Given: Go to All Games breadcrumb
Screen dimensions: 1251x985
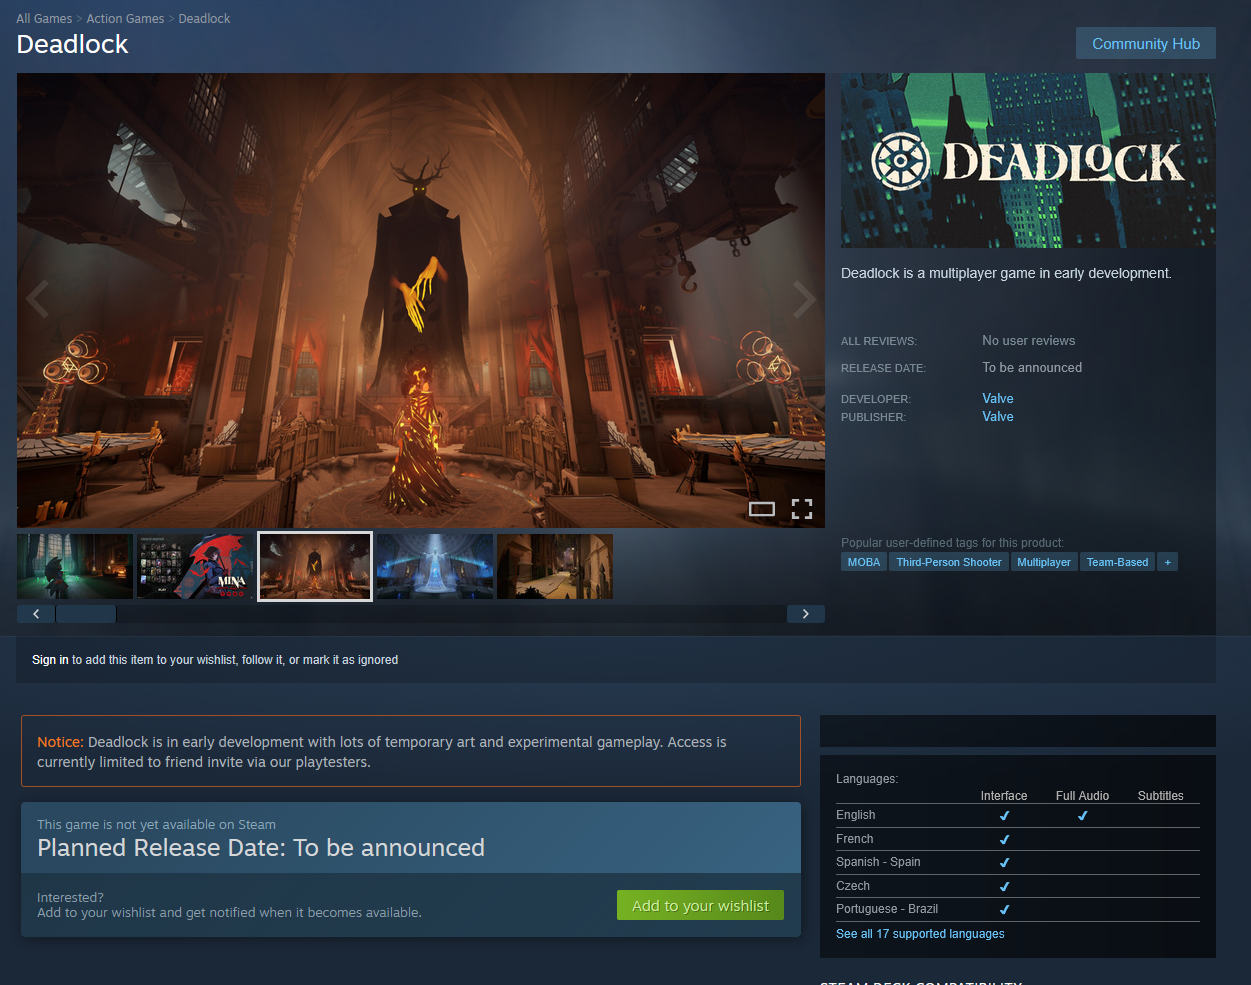Looking at the screenshot, I should click(x=44, y=19).
